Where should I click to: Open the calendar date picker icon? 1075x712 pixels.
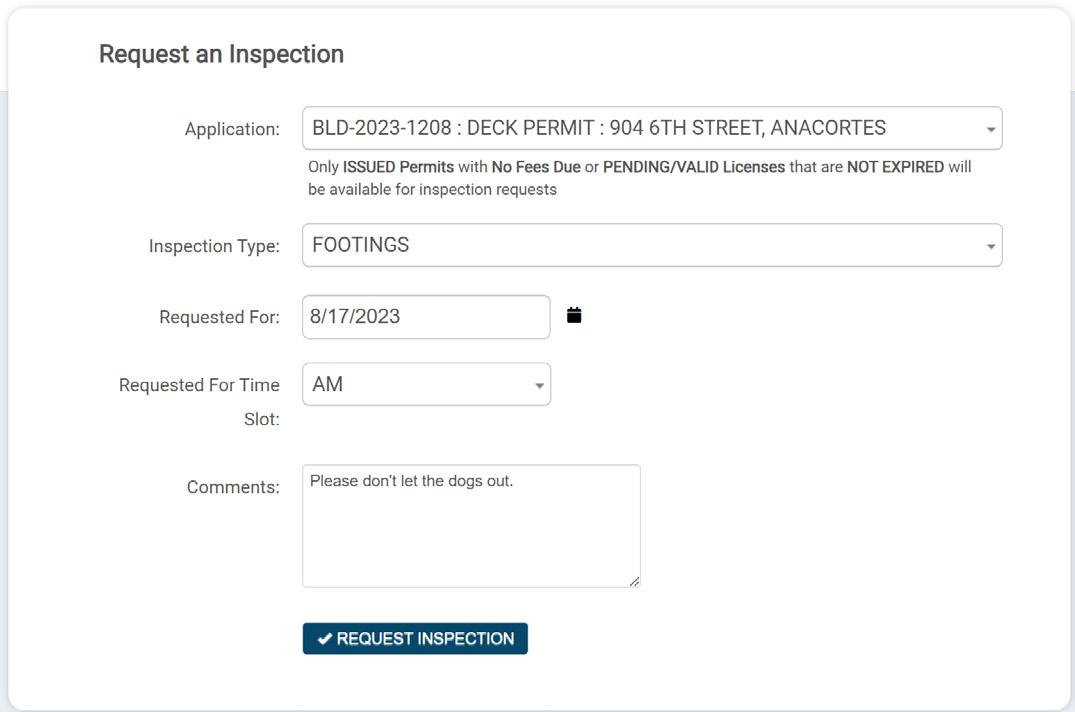click(x=574, y=316)
